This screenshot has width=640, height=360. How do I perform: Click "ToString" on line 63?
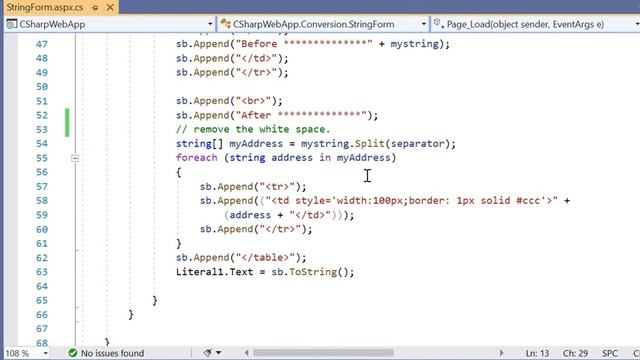(313, 272)
